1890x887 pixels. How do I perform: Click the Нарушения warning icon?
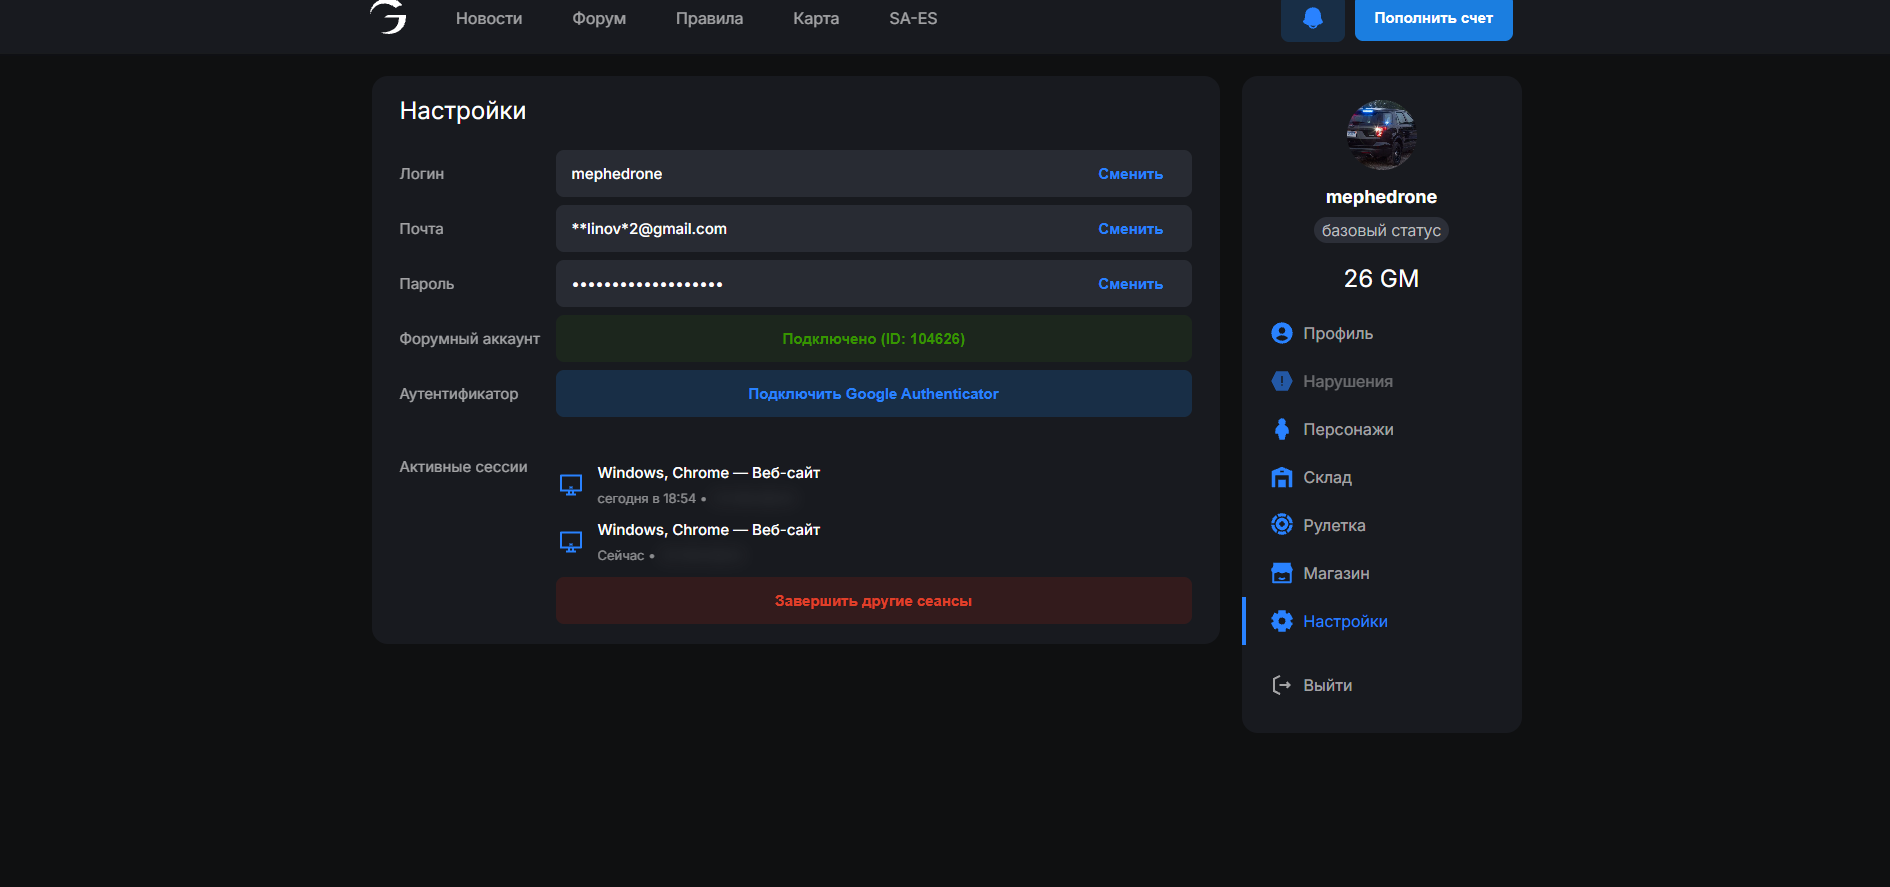click(1281, 381)
